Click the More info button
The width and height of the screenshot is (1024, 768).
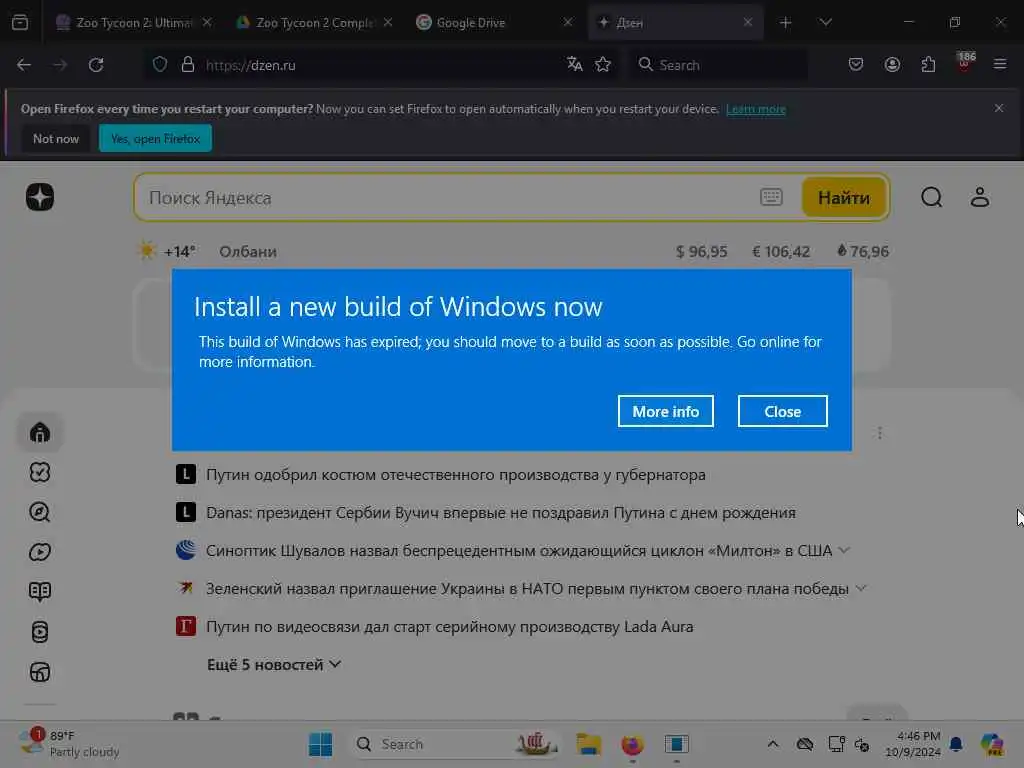[665, 411]
